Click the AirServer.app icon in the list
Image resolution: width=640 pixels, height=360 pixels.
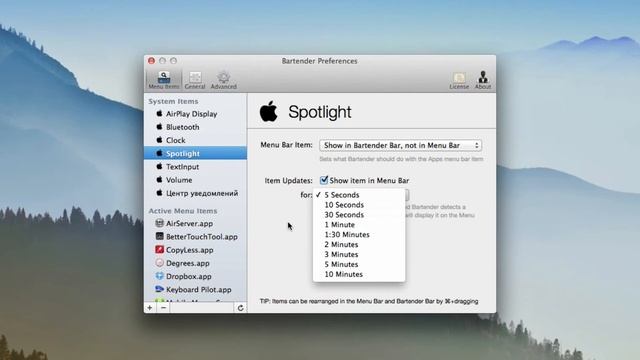point(159,223)
